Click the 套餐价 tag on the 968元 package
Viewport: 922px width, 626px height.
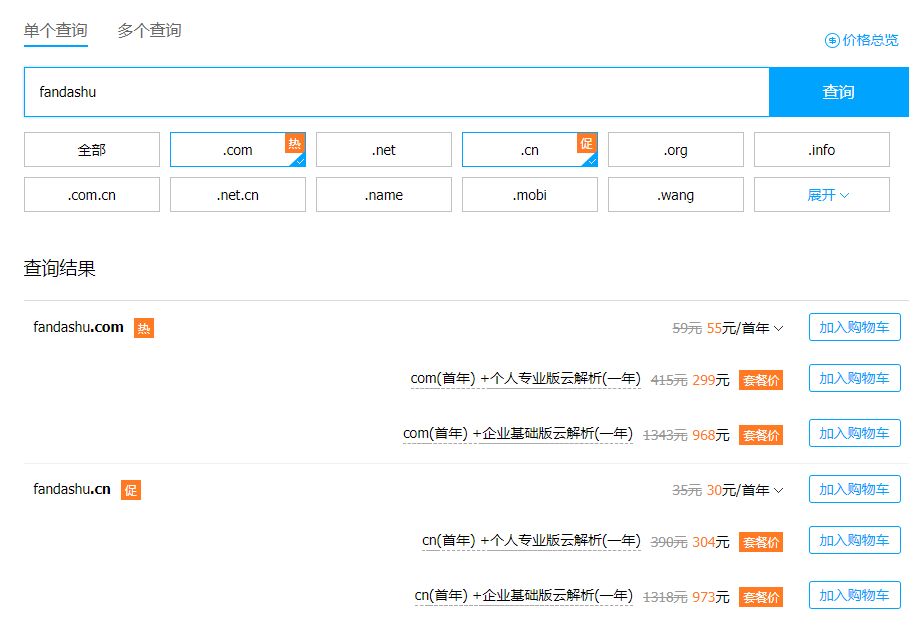[x=760, y=434]
